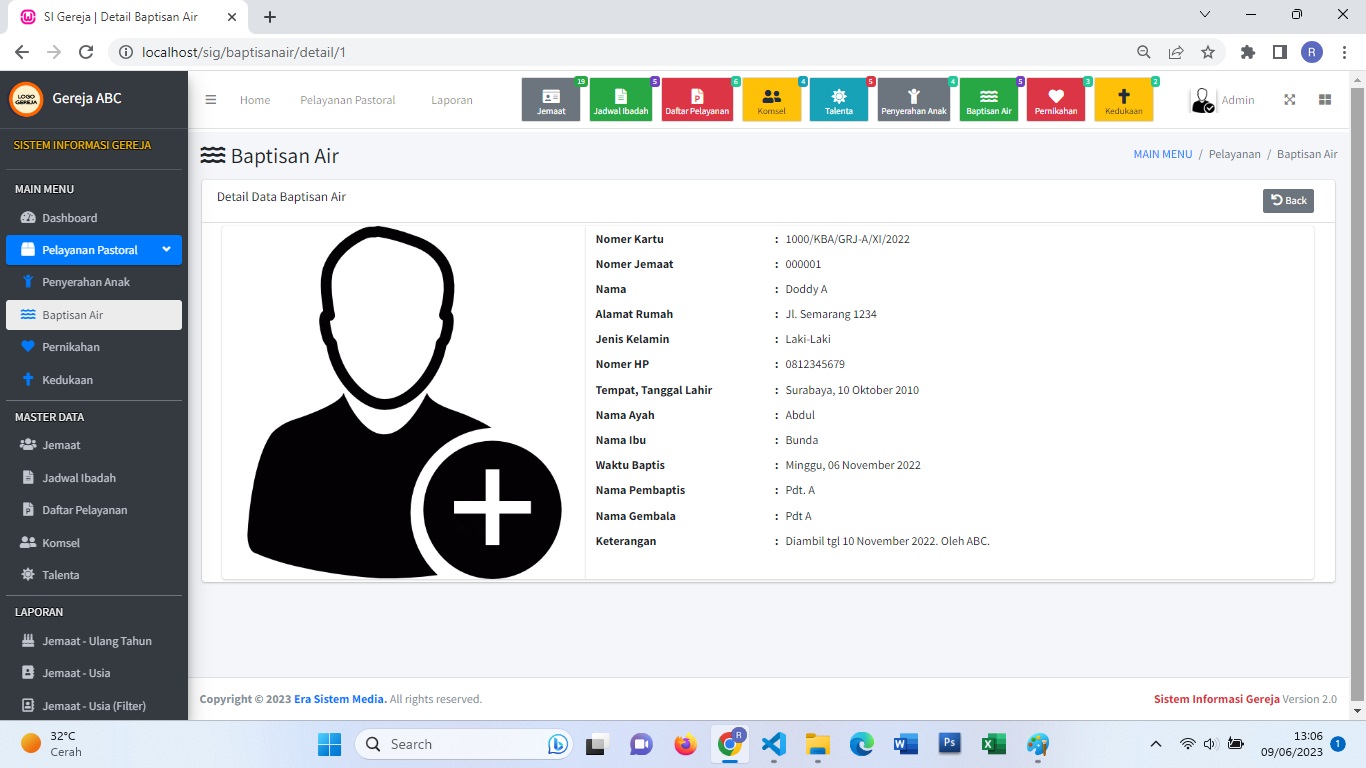
Task: Open the green Jadwal Ibadah tile
Action: pos(621,100)
